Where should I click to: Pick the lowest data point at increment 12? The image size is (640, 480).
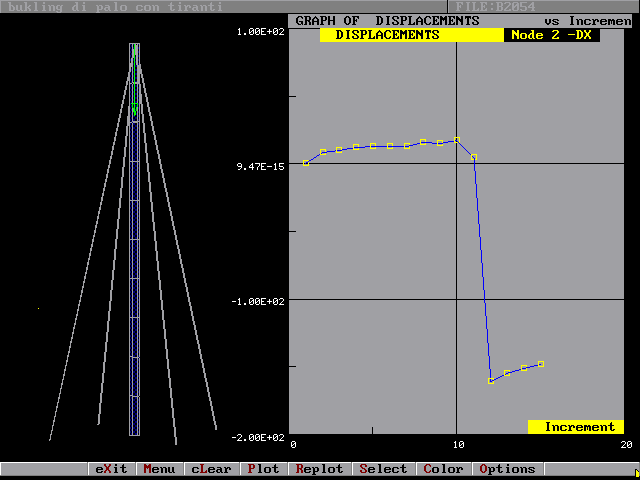pyautogui.click(x=491, y=381)
